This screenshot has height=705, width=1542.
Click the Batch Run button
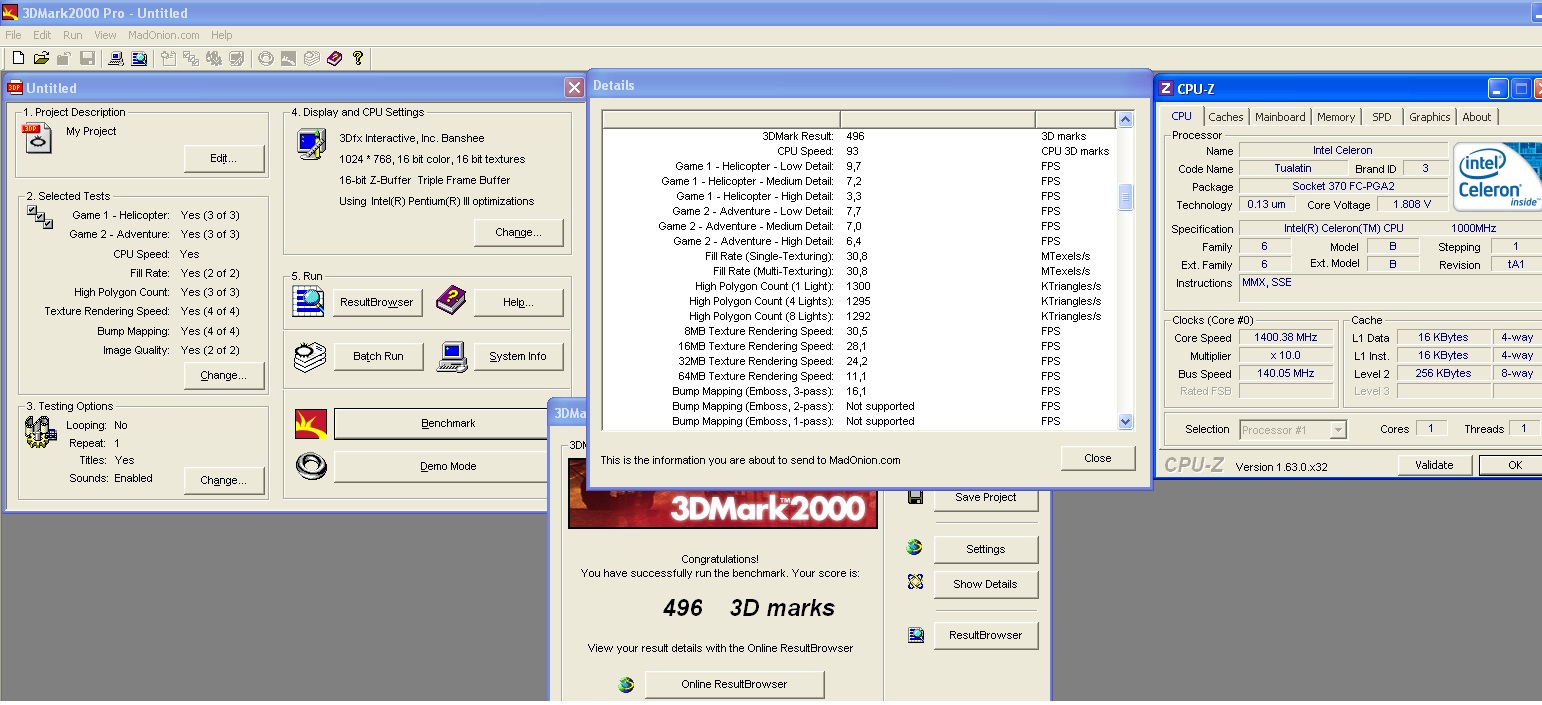click(x=377, y=356)
